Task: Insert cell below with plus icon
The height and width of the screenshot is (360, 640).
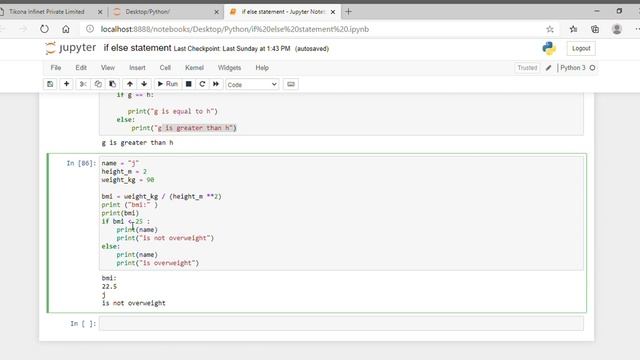Action: click(66, 84)
